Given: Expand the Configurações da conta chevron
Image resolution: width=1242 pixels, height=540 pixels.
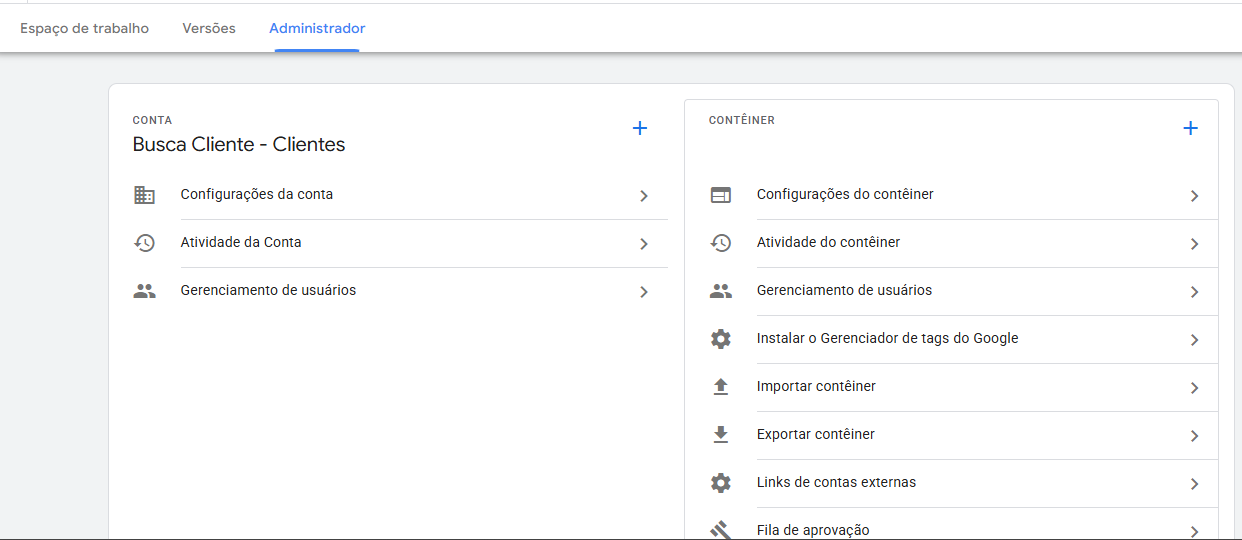Looking at the screenshot, I should point(644,196).
